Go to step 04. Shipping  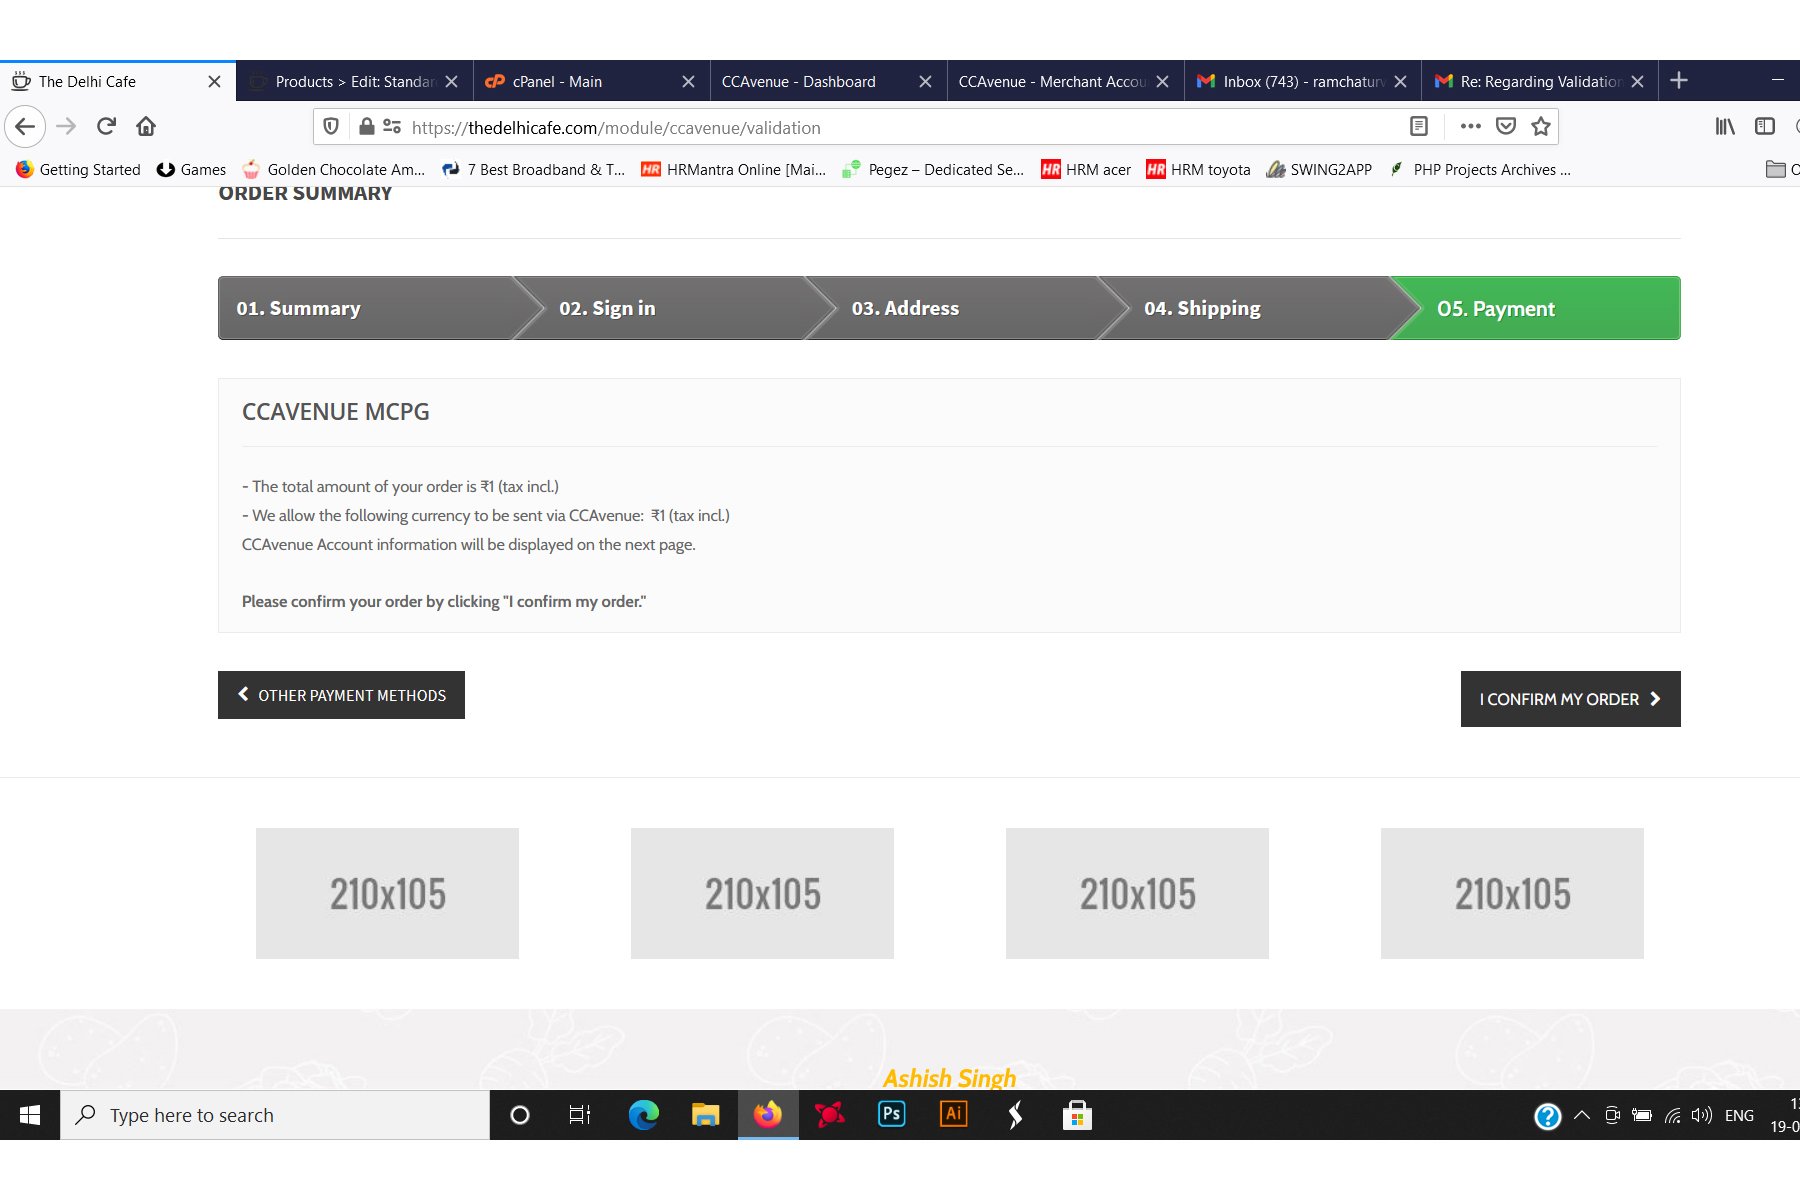(x=1245, y=308)
